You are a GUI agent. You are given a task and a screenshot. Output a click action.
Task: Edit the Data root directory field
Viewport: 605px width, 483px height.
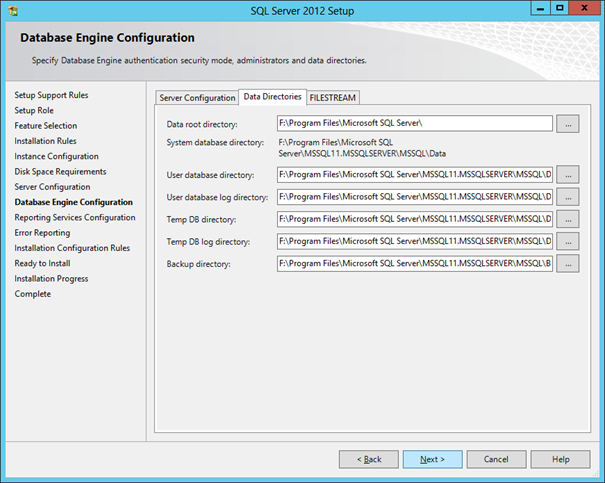[x=415, y=123]
